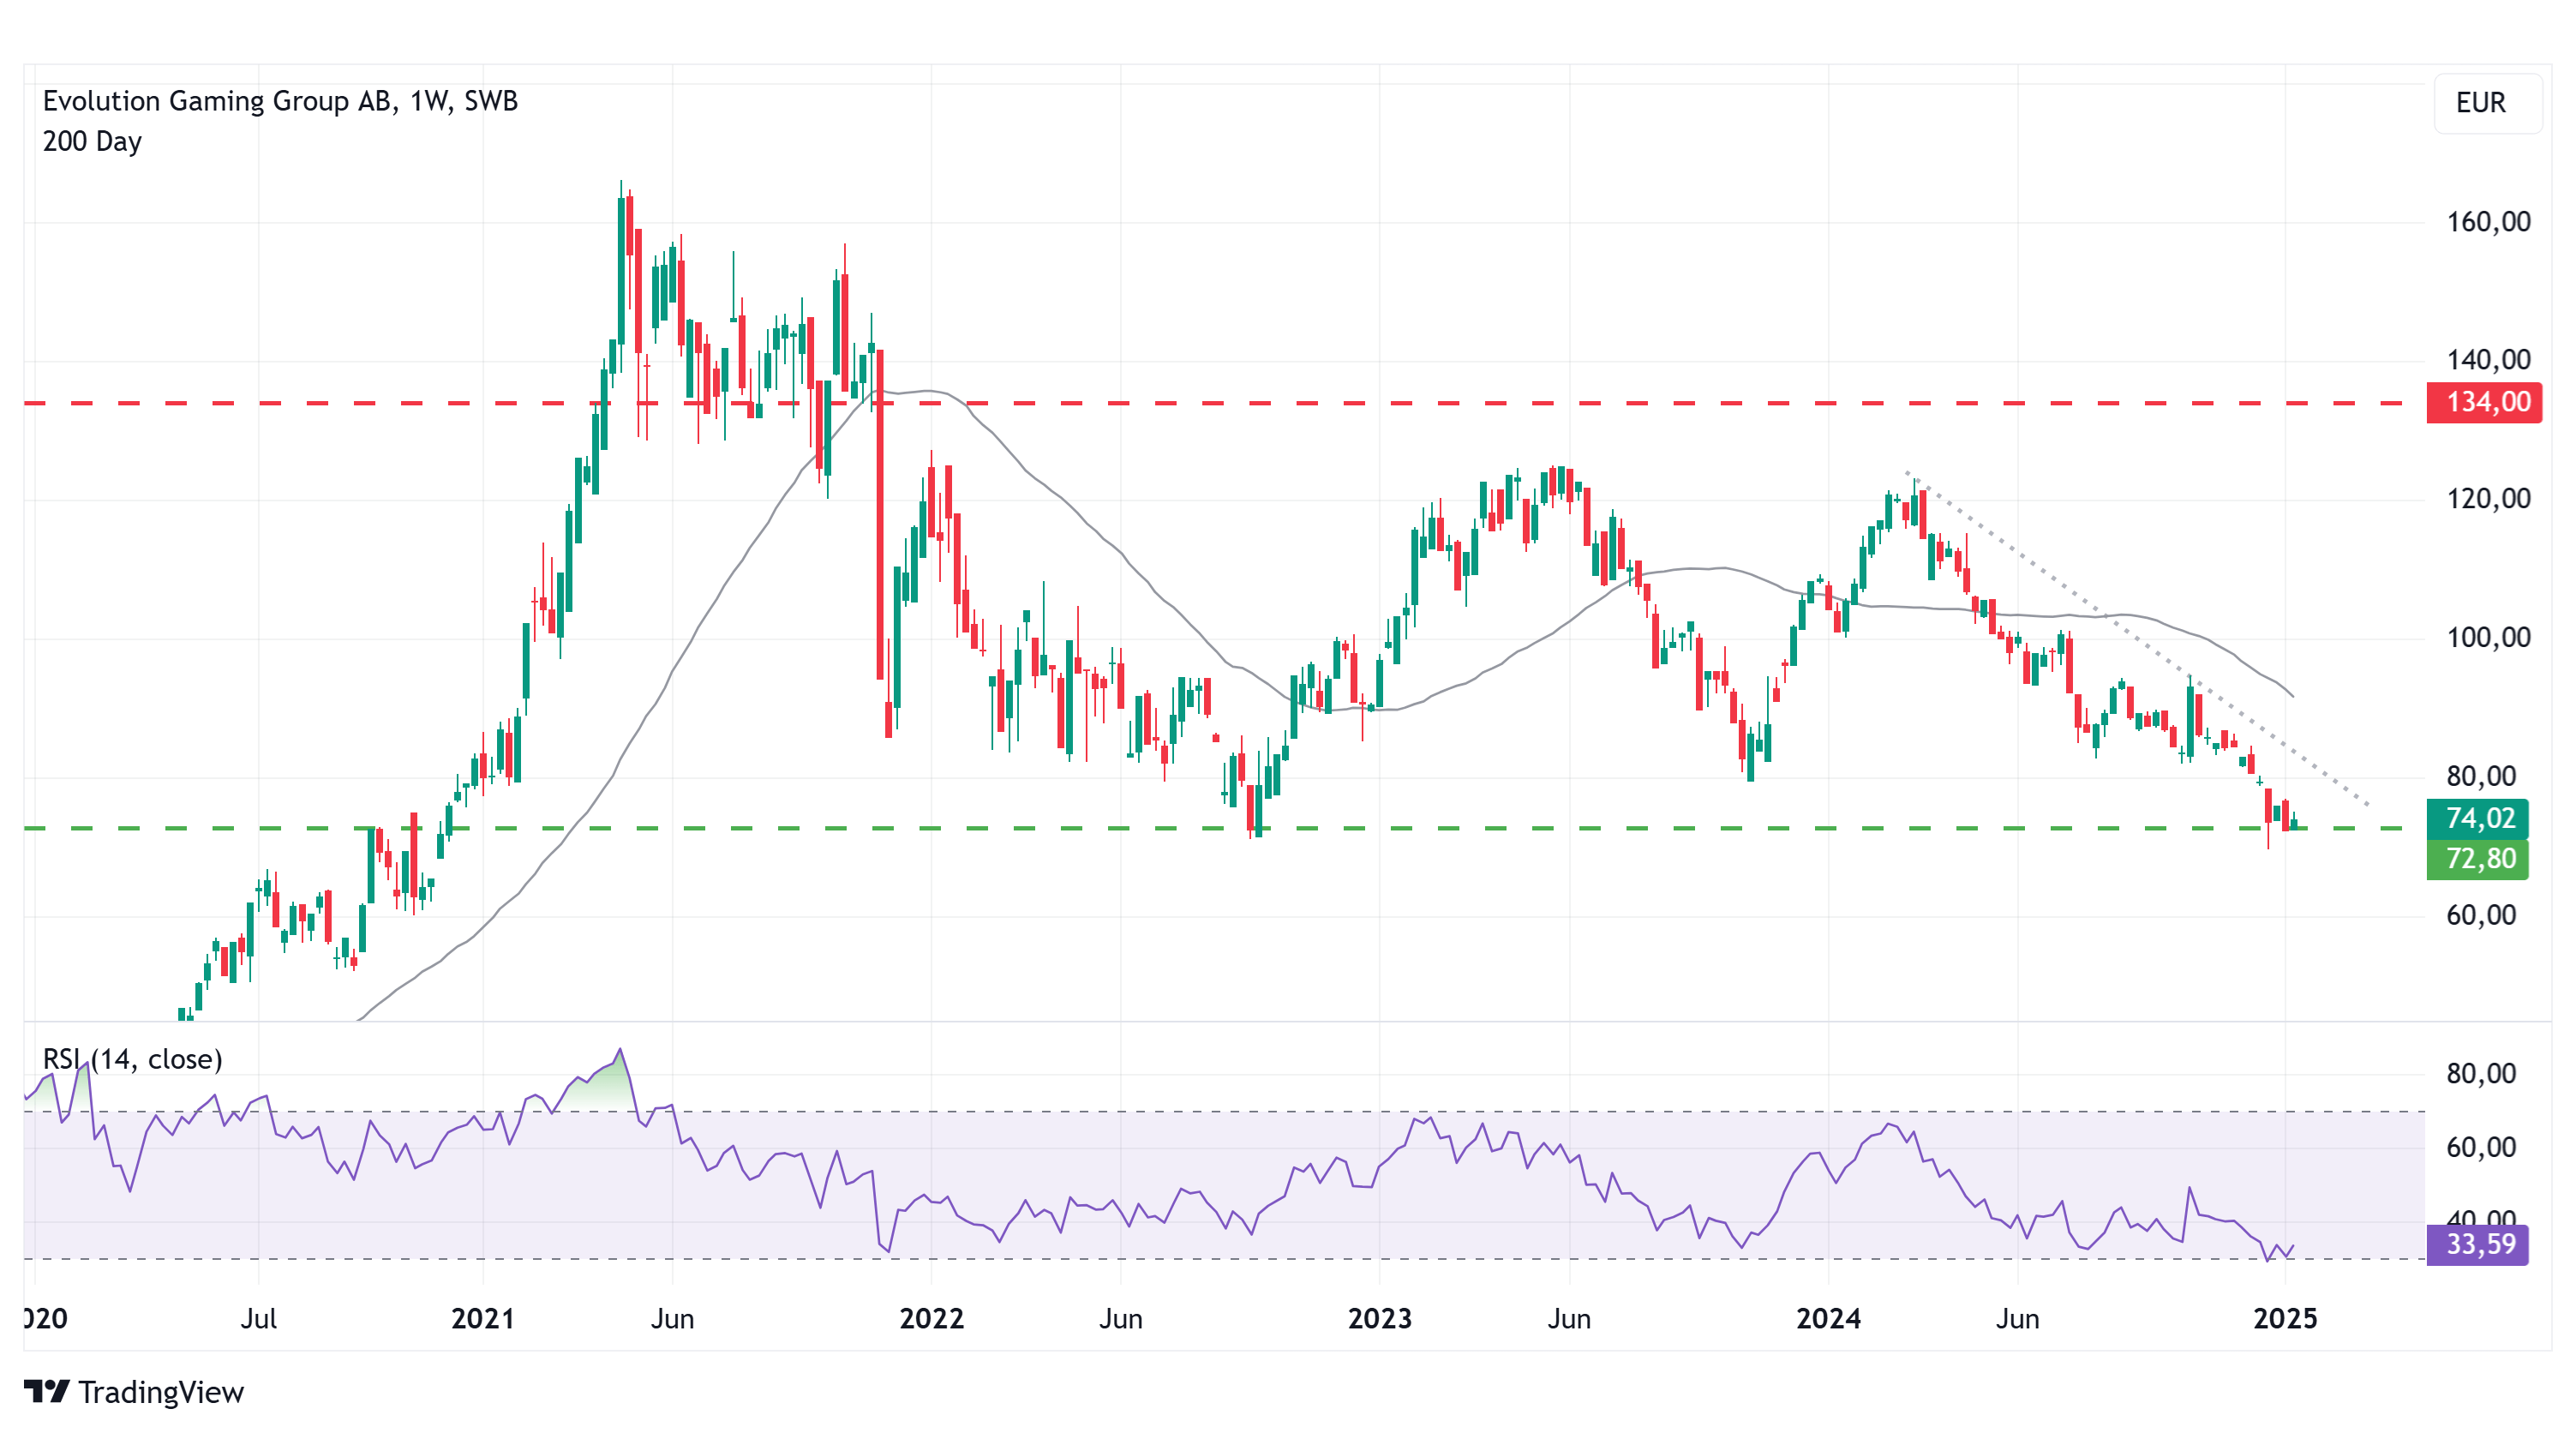
Task: Click the dotted descending trendline
Action: click(x=2137, y=638)
